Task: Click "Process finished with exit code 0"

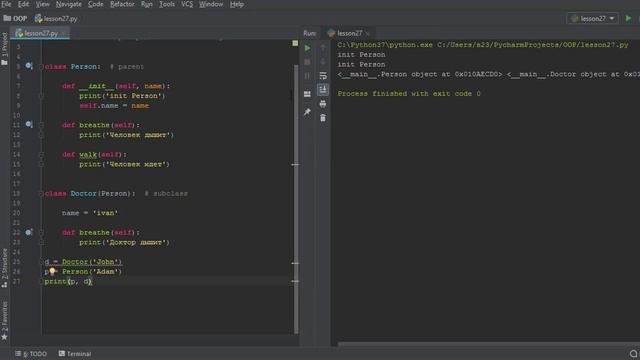Action: tap(409, 93)
